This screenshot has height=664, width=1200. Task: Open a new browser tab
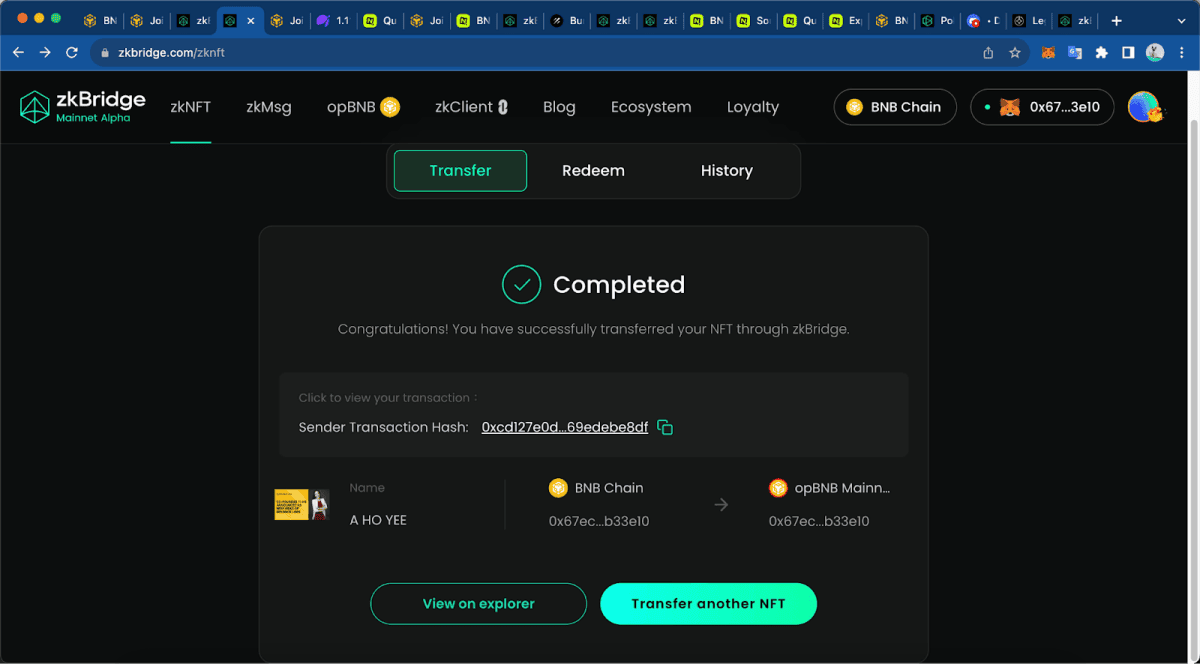click(1117, 20)
